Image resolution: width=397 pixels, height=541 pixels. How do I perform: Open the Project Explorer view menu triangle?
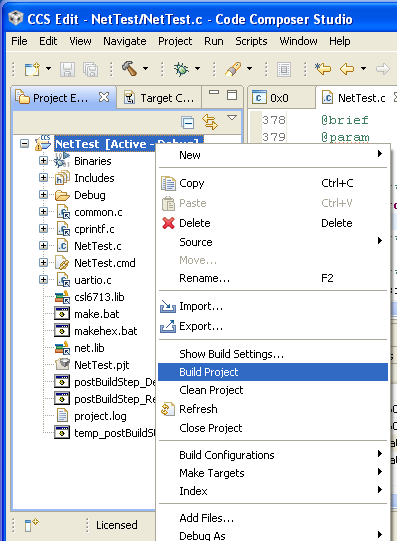232,118
